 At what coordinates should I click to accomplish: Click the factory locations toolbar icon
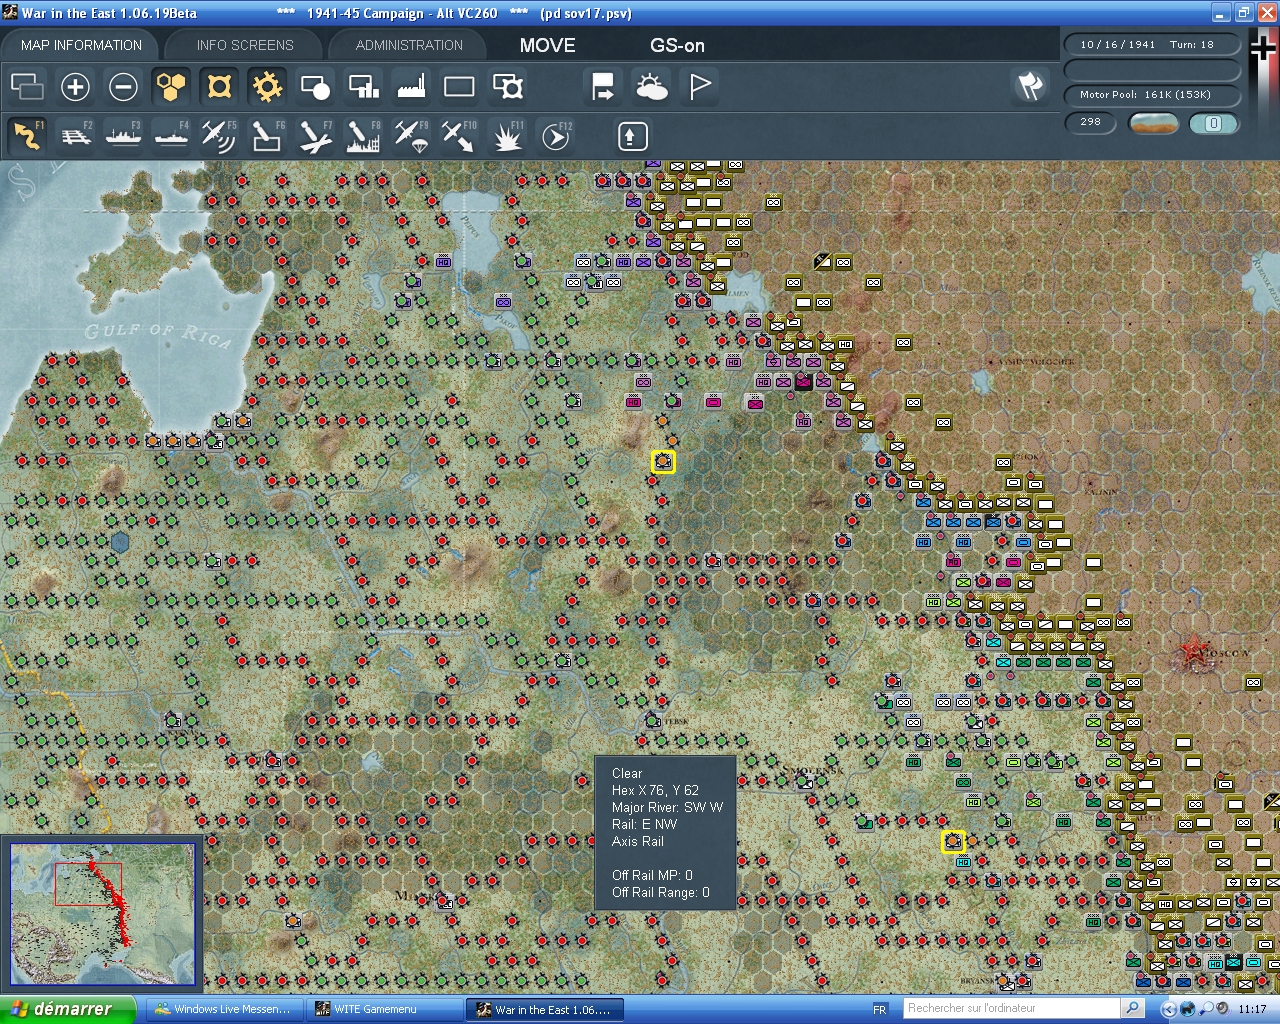pyautogui.click(x=411, y=87)
